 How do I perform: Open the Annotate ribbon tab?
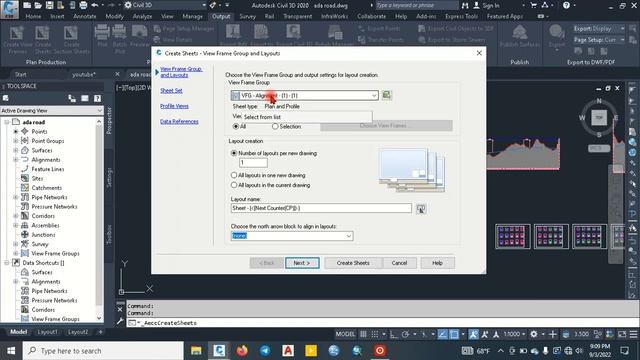point(84,16)
